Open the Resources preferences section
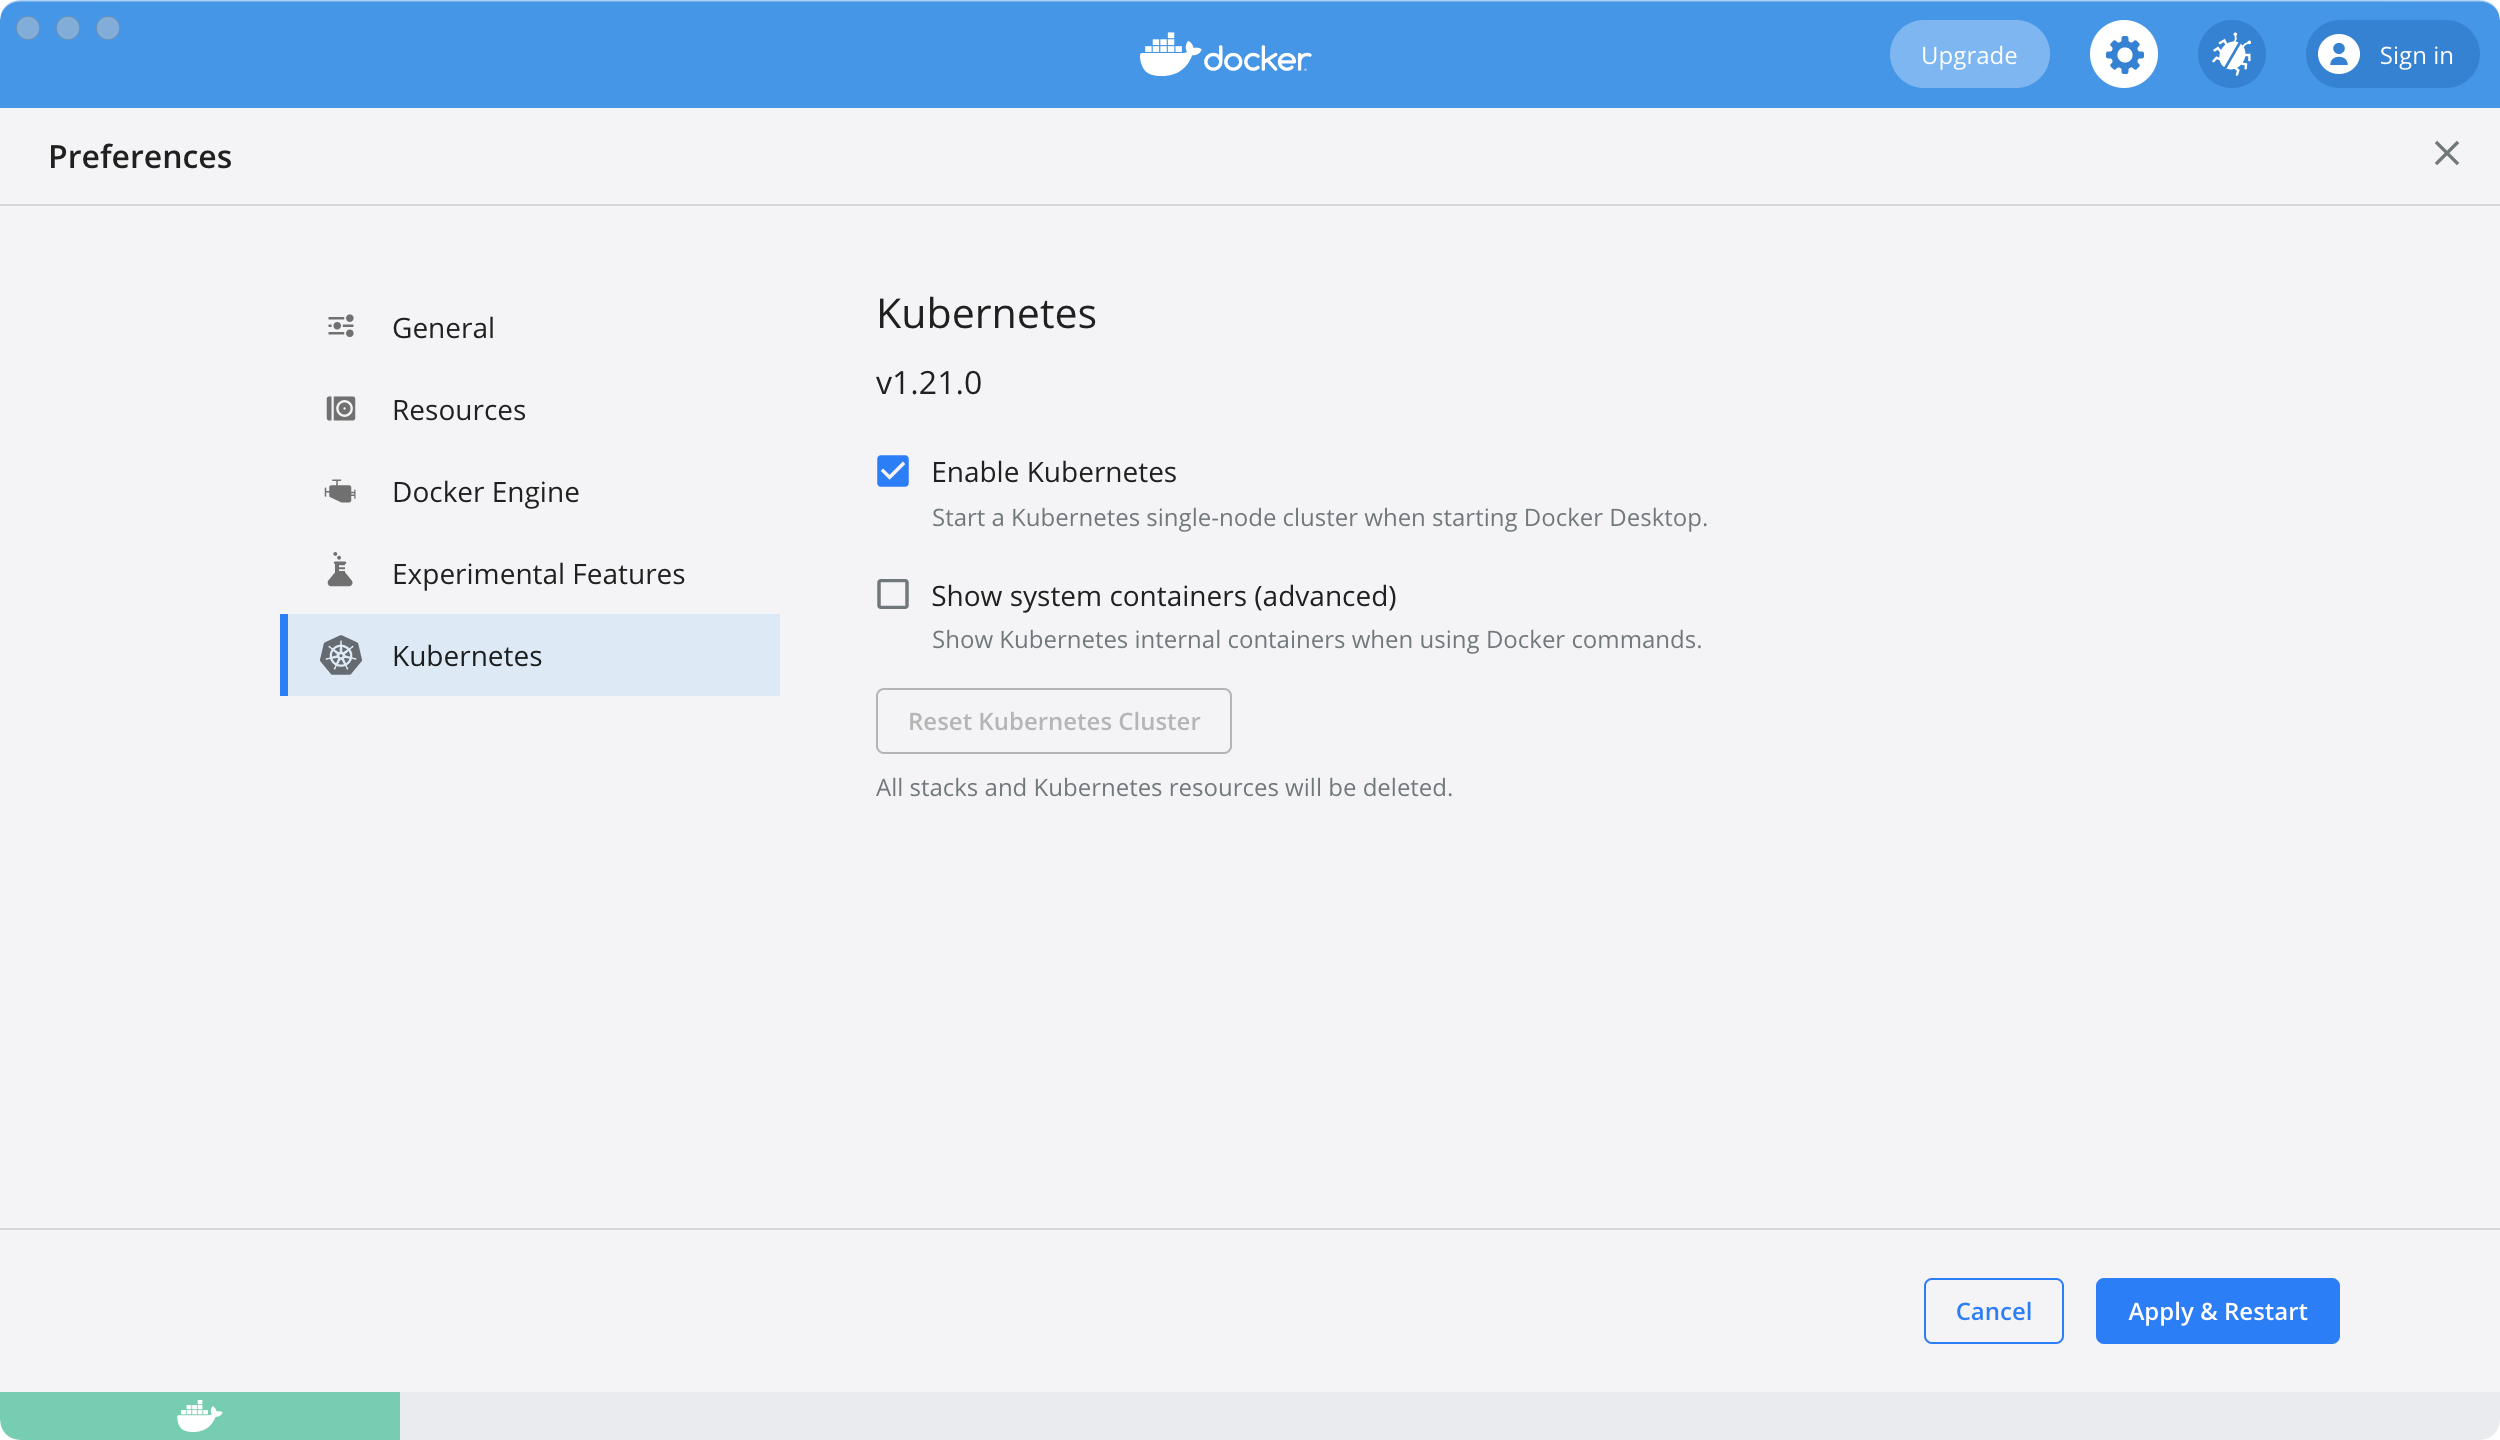 coord(458,408)
